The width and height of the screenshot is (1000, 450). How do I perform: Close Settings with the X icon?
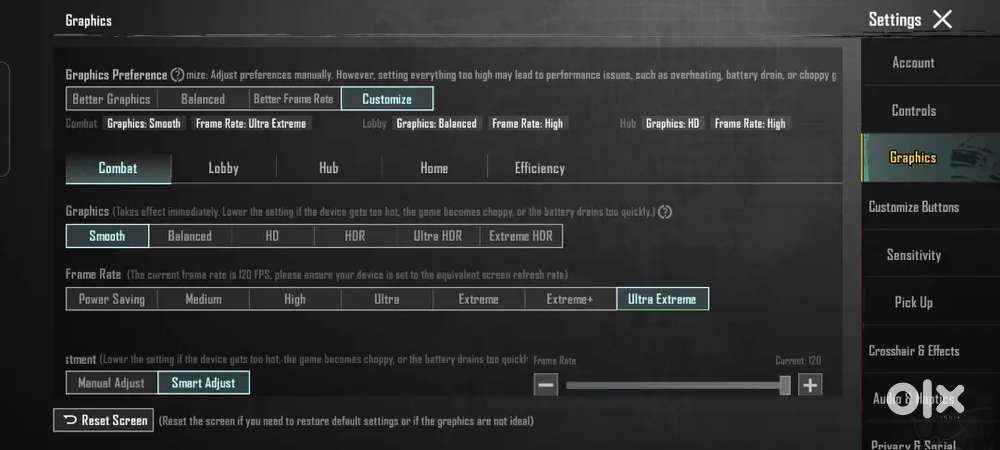[x=942, y=19]
